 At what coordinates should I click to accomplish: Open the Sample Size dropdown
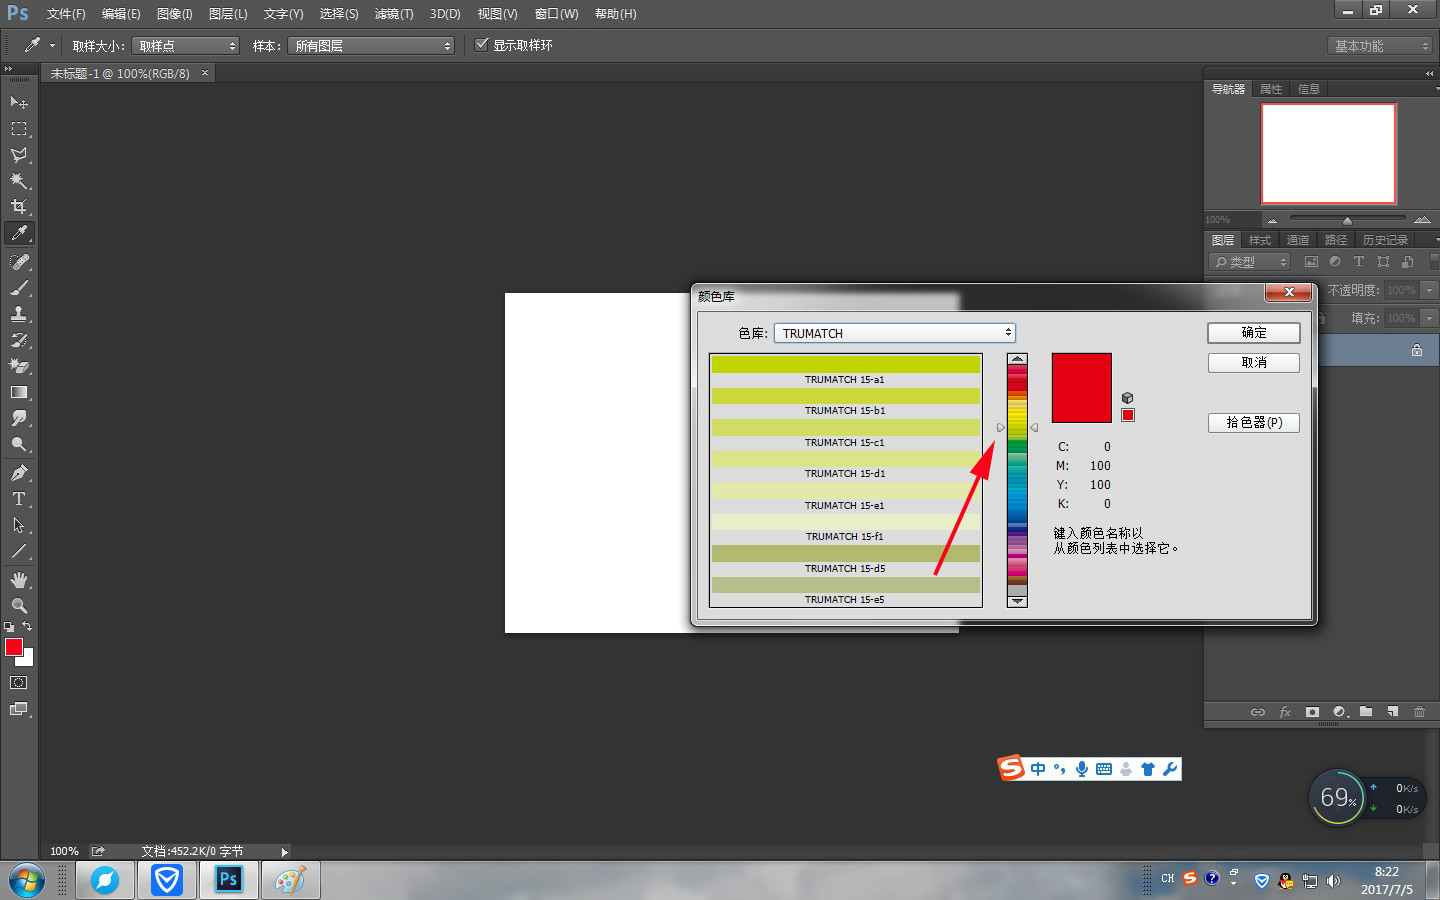coord(186,46)
